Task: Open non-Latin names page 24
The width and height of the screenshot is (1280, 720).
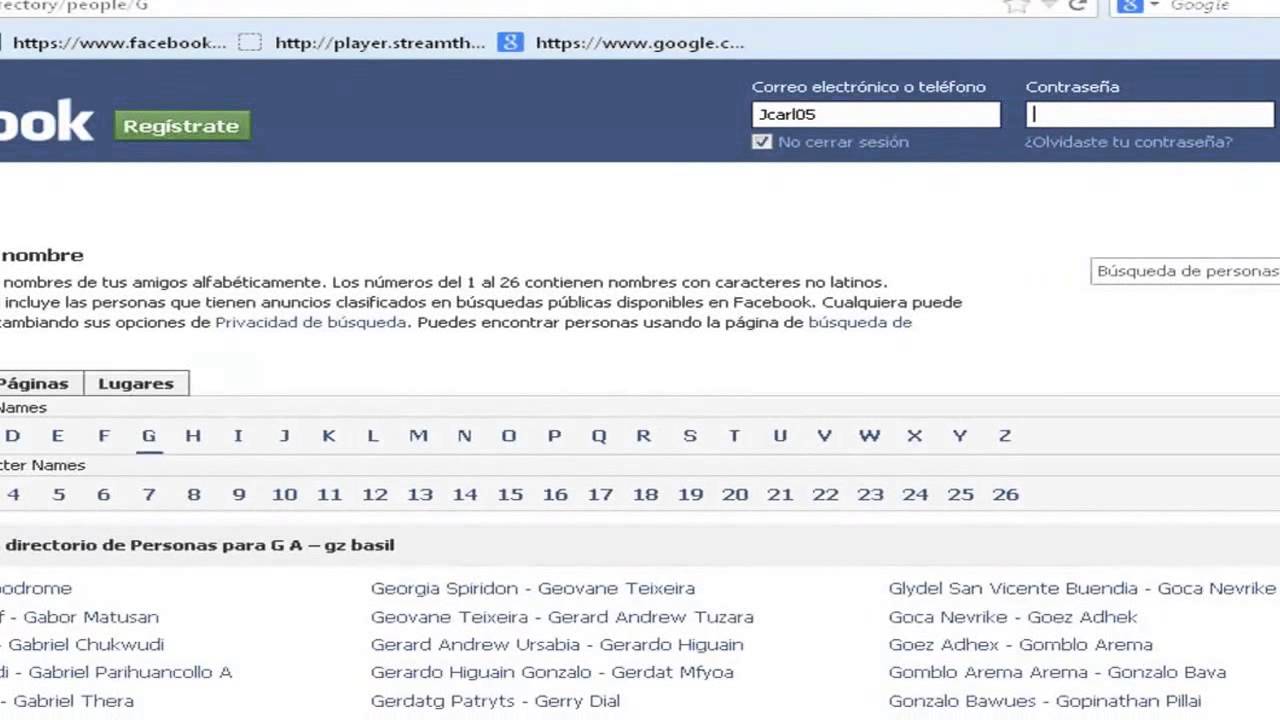Action: (915, 494)
